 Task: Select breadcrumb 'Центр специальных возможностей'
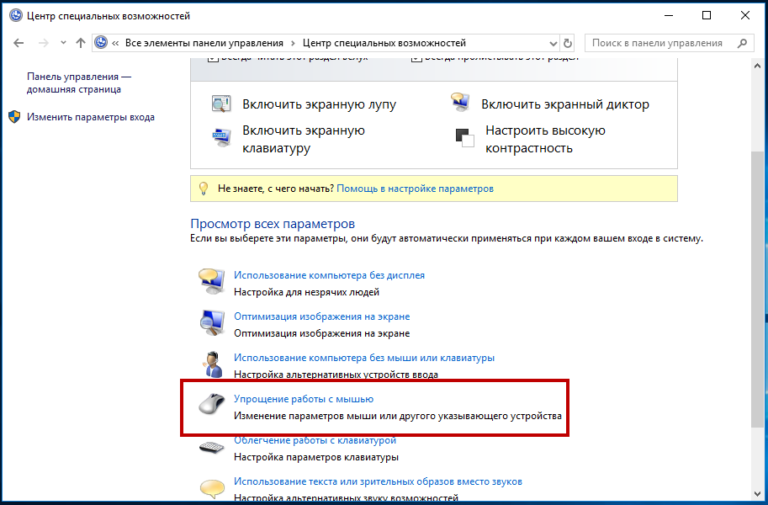coord(384,43)
